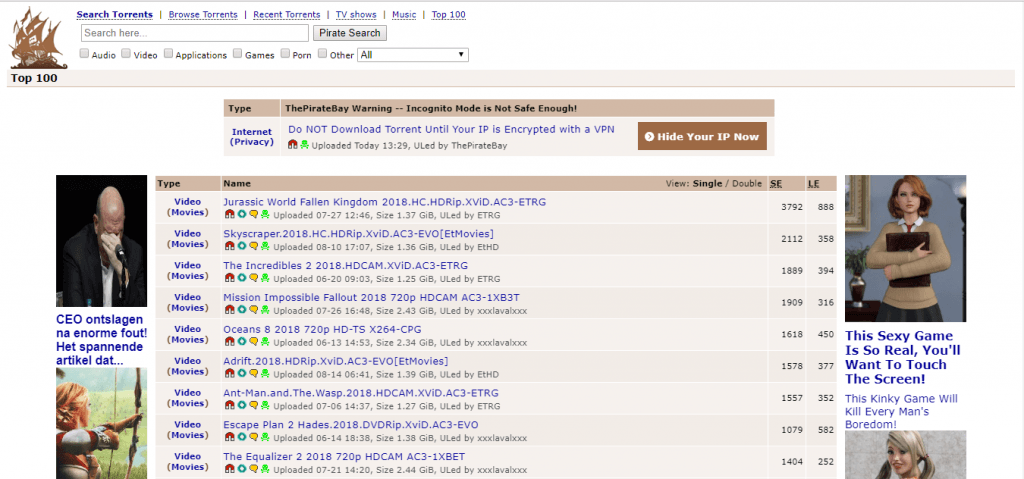Click teal play icon under Oceans 8
This screenshot has width=1024, height=479.
[241, 341]
